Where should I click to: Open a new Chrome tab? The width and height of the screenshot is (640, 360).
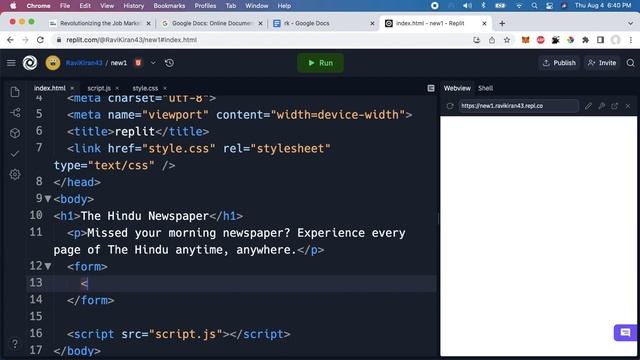(502, 24)
